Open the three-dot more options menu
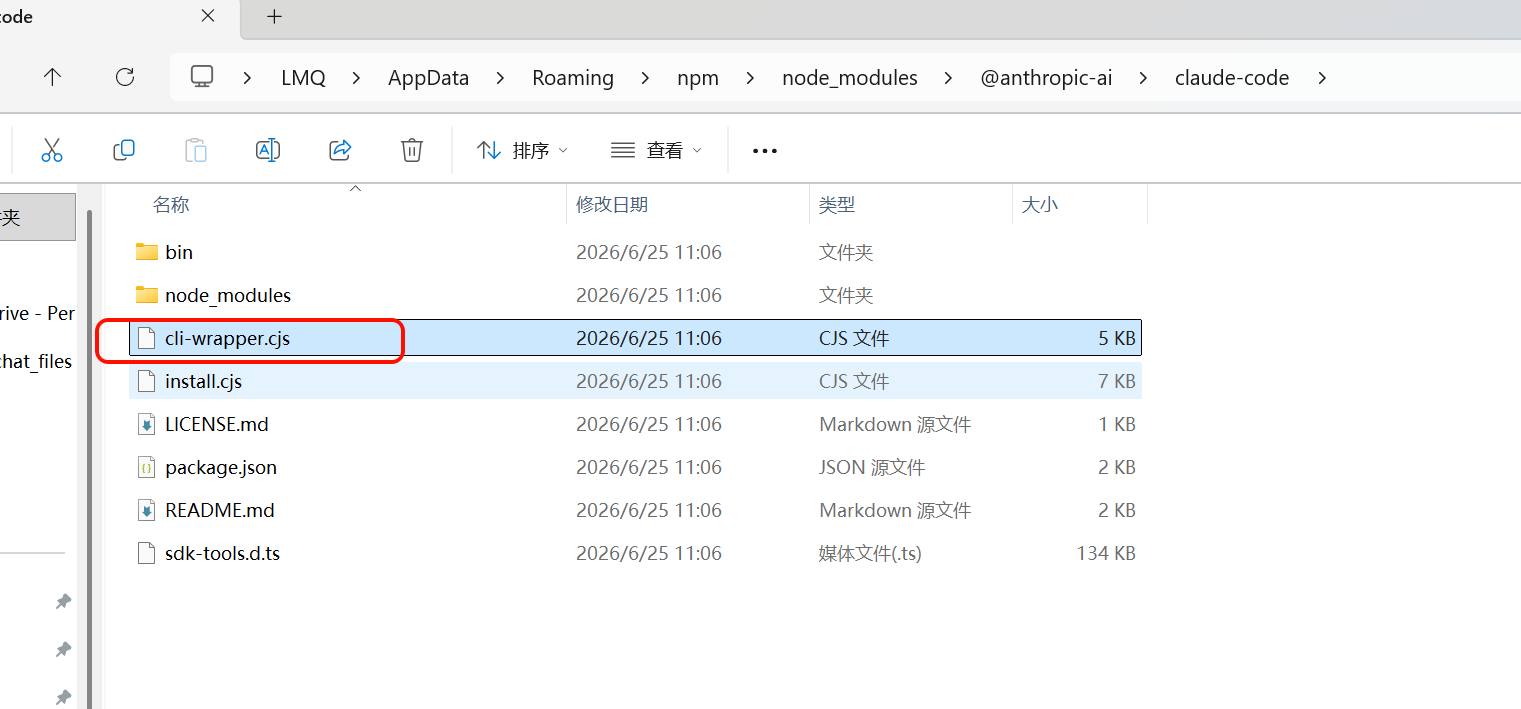The height and width of the screenshot is (709, 1521). (x=765, y=151)
